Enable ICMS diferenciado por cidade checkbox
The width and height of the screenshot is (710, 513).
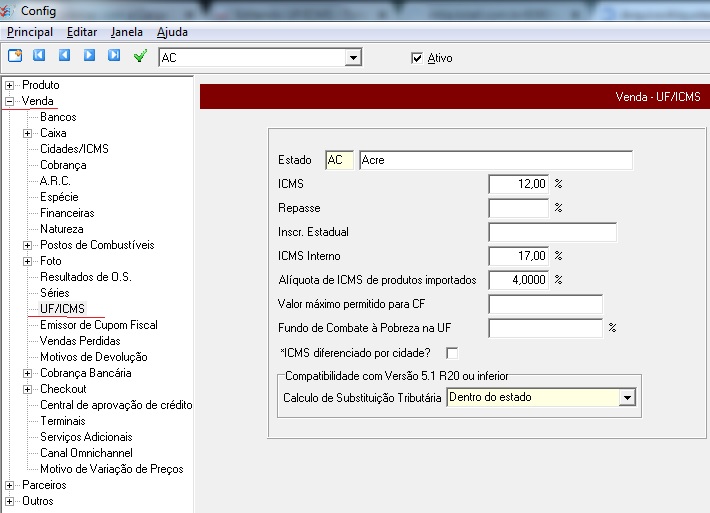(x=452, y=353)
